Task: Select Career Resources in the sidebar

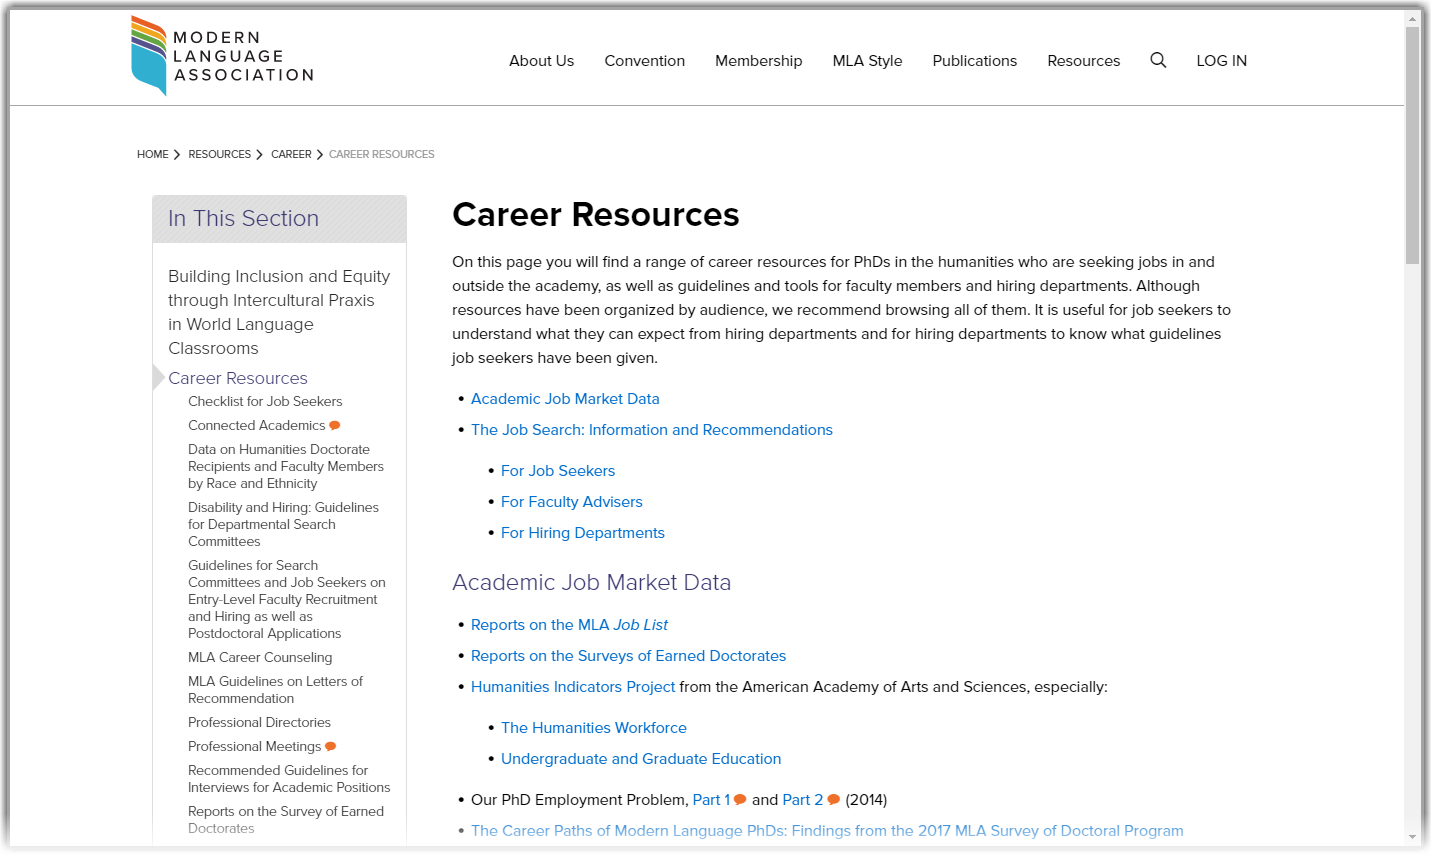Action: (x=238, y=378)
